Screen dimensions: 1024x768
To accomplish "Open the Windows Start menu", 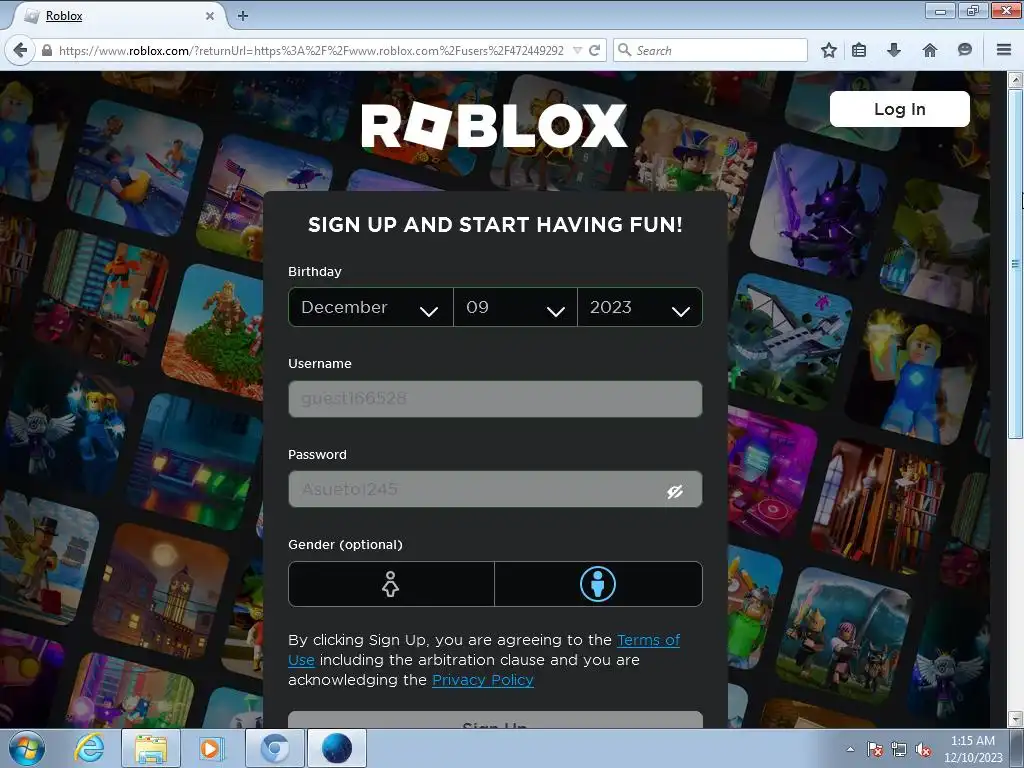I will 26,748.
